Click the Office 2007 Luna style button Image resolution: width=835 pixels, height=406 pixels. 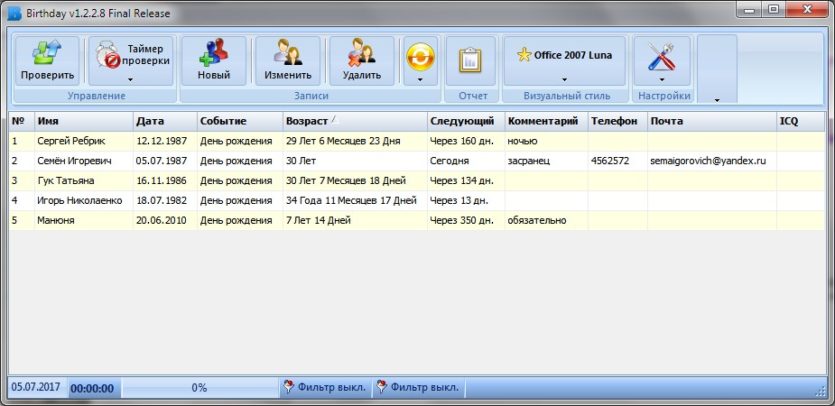[x=564, y=61]
